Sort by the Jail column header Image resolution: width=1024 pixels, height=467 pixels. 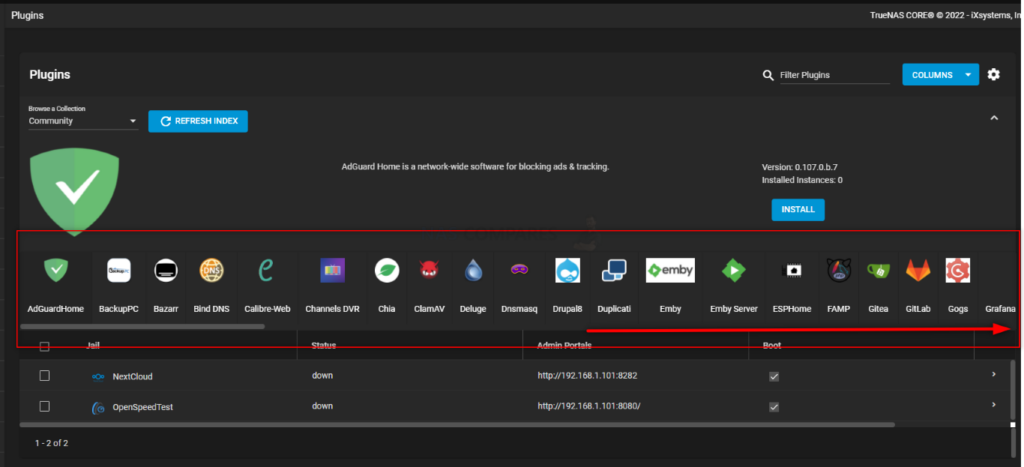pyautogui.click(x=93, y=345)
